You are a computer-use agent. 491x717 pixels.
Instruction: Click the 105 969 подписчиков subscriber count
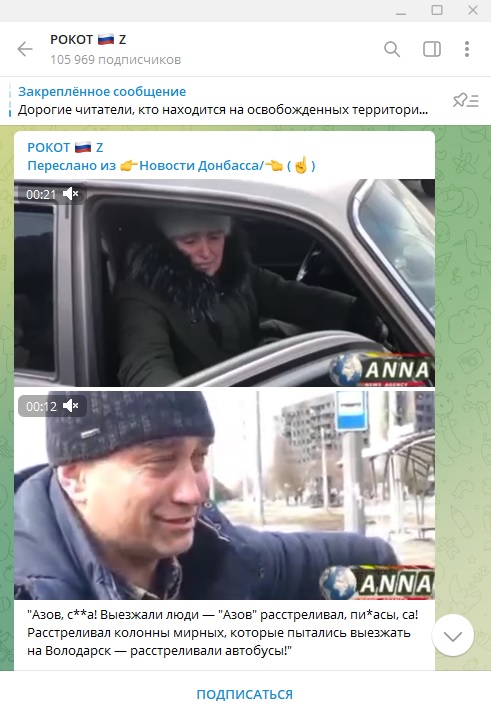(116, 60)
